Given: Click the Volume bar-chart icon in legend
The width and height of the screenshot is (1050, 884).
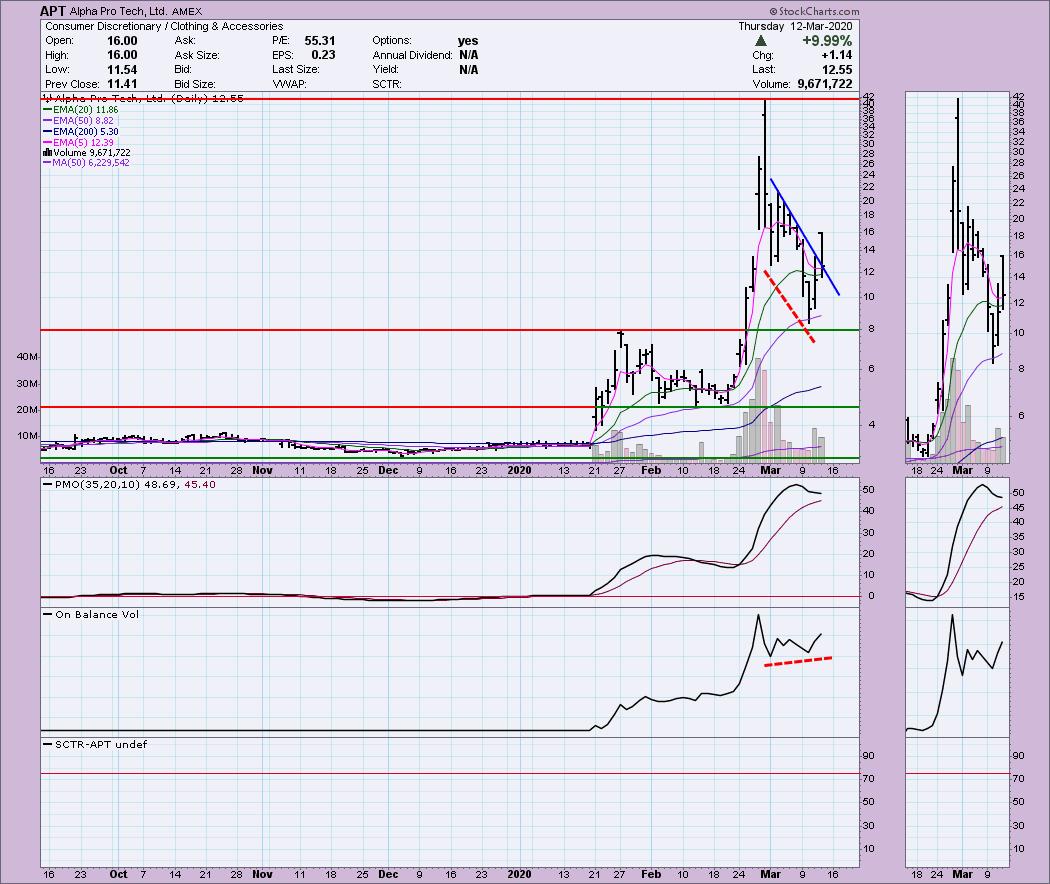Looking at the screenshot, I should click(47, 153).
